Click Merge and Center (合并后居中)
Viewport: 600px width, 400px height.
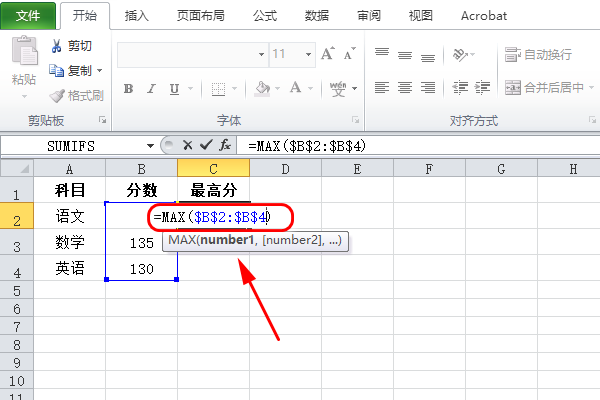544,88
